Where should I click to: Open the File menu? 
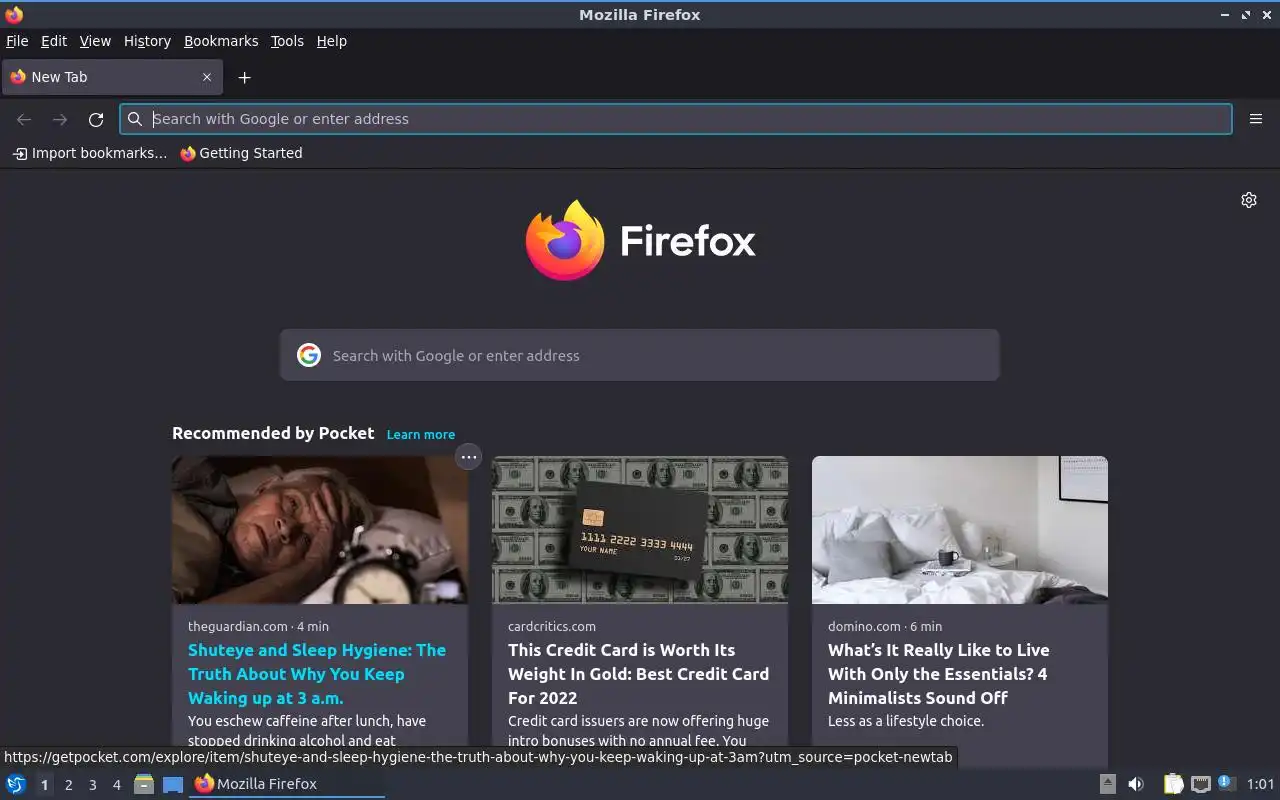tap(17, 41)
